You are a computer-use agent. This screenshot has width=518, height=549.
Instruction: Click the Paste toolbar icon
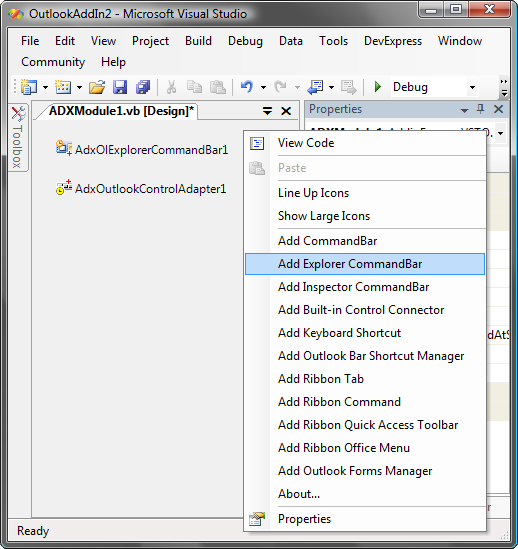click(217, 87)
